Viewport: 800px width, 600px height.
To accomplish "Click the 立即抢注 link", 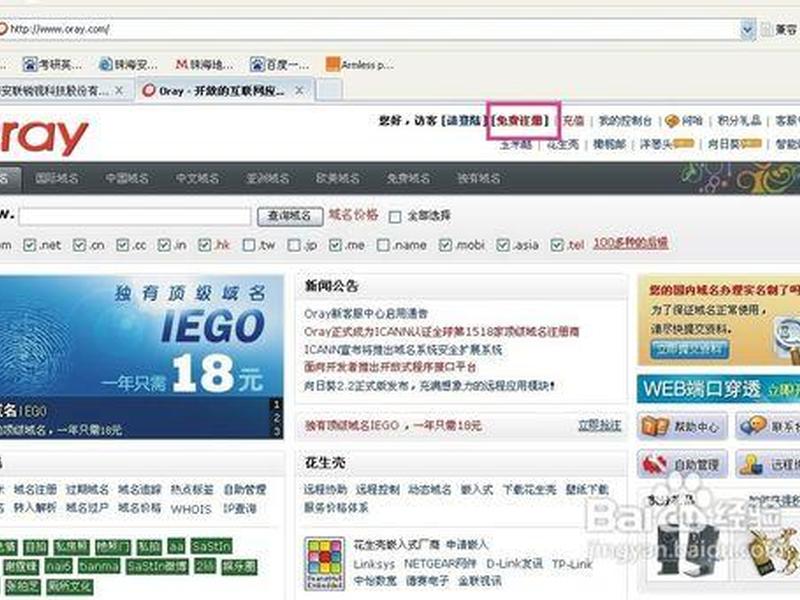I will pyautogui.click(x=599, y=425).
